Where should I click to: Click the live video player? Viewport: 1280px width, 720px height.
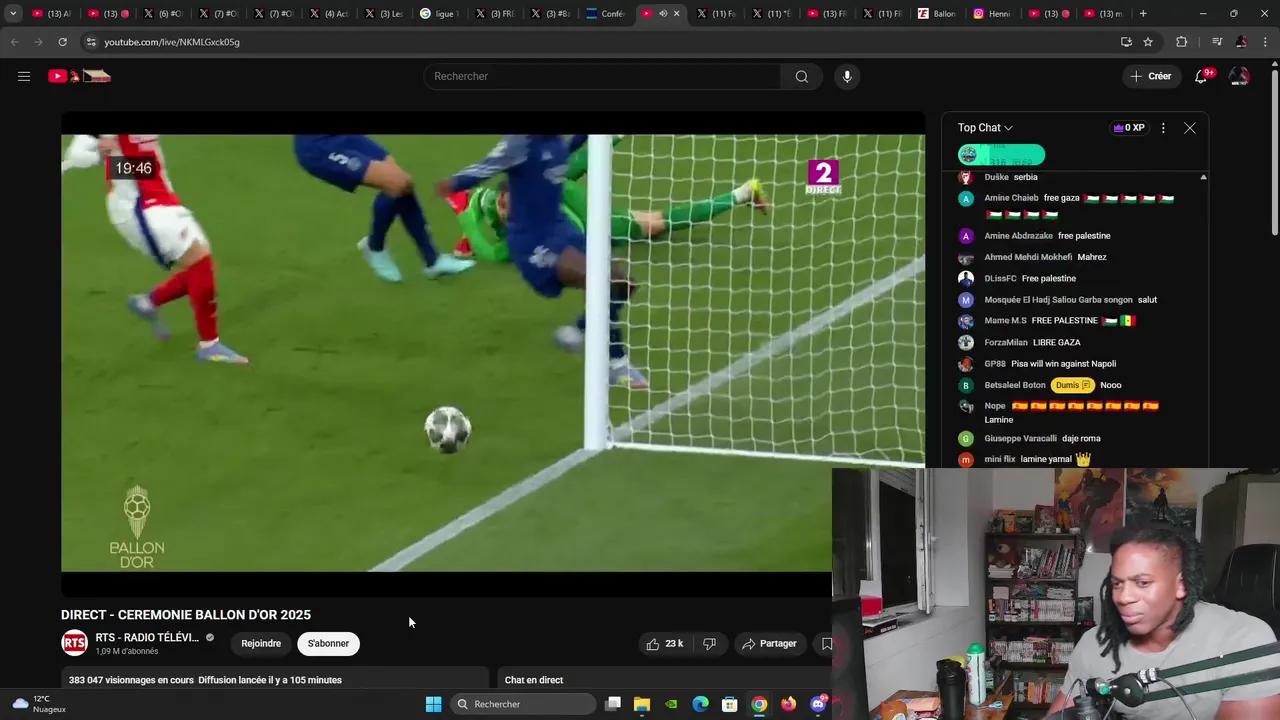click(x=493, y=353)
